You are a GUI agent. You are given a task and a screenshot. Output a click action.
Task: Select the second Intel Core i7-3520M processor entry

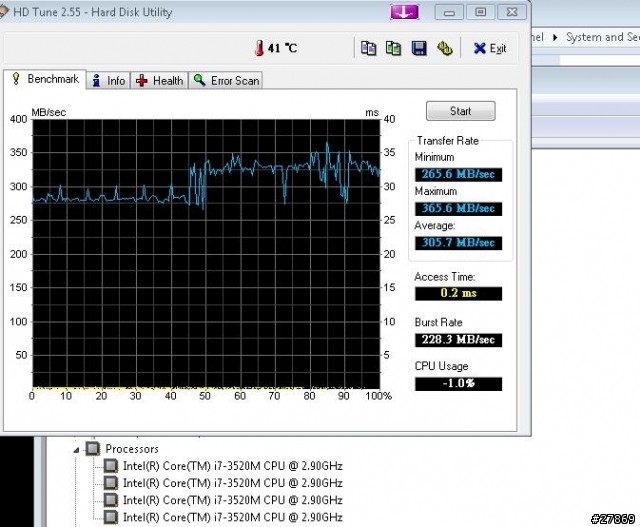tap(233, 483)
